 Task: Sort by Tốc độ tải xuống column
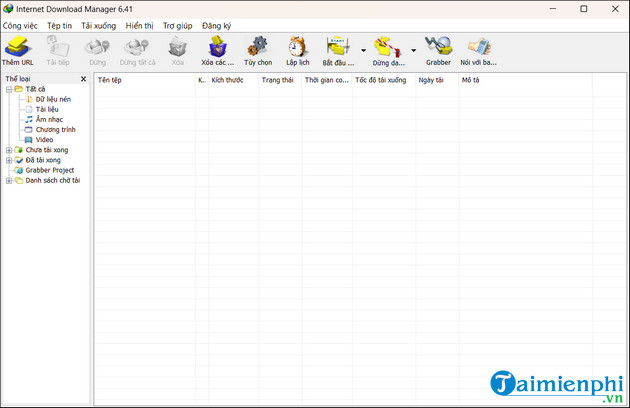384,80
